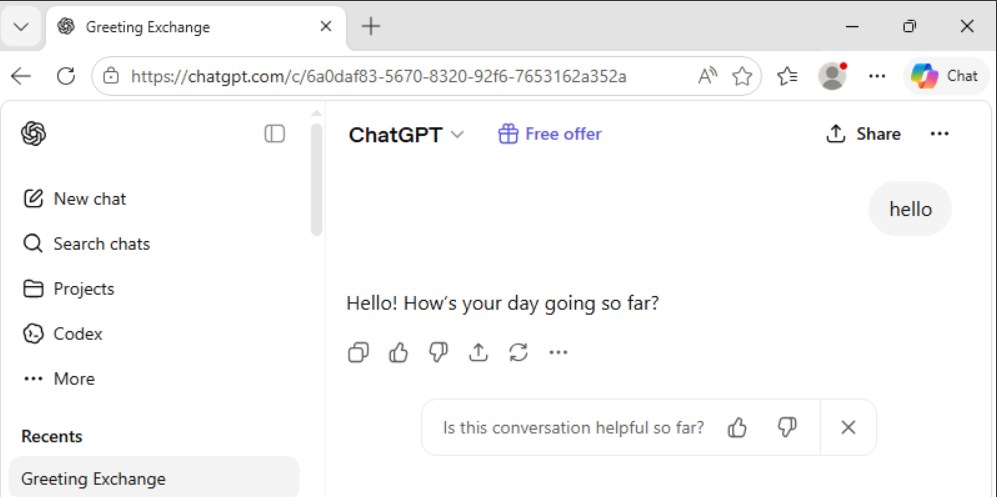Open the Favorites list icon

tap(788, 77)
